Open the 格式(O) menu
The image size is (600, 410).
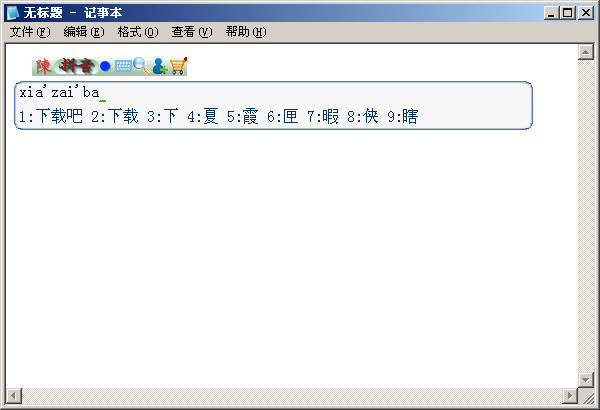click(138, 32)
